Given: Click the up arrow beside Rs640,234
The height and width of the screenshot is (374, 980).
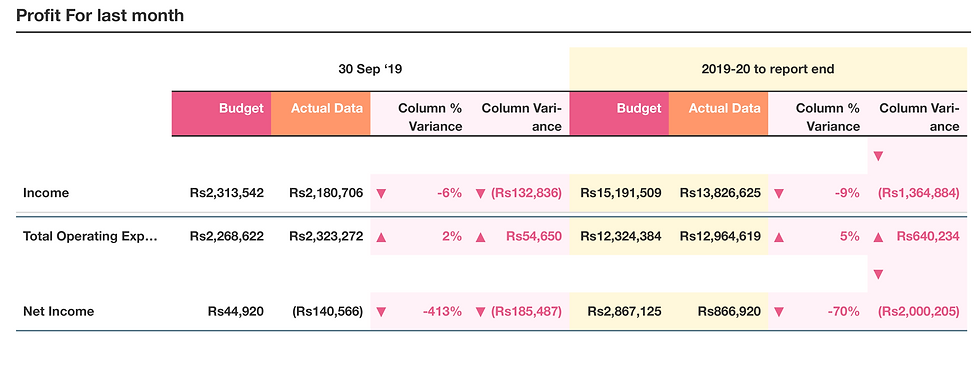Looking at the screenshot, I should coord(878,237).
